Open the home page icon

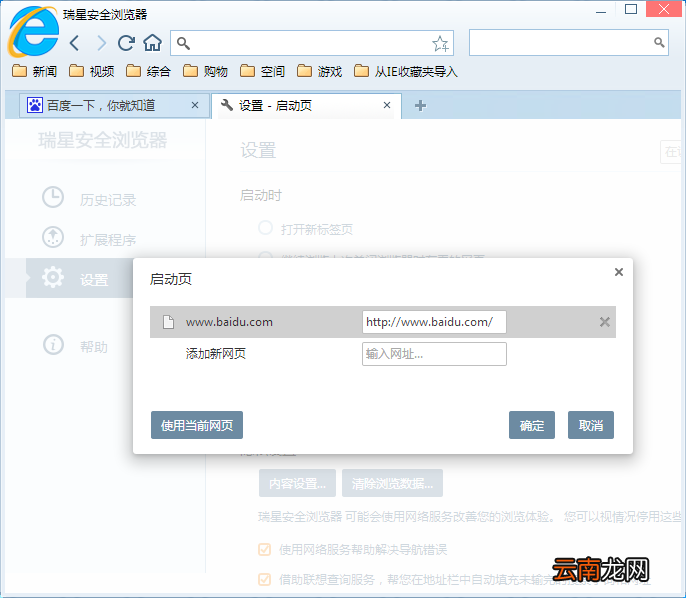click(153, 43)
